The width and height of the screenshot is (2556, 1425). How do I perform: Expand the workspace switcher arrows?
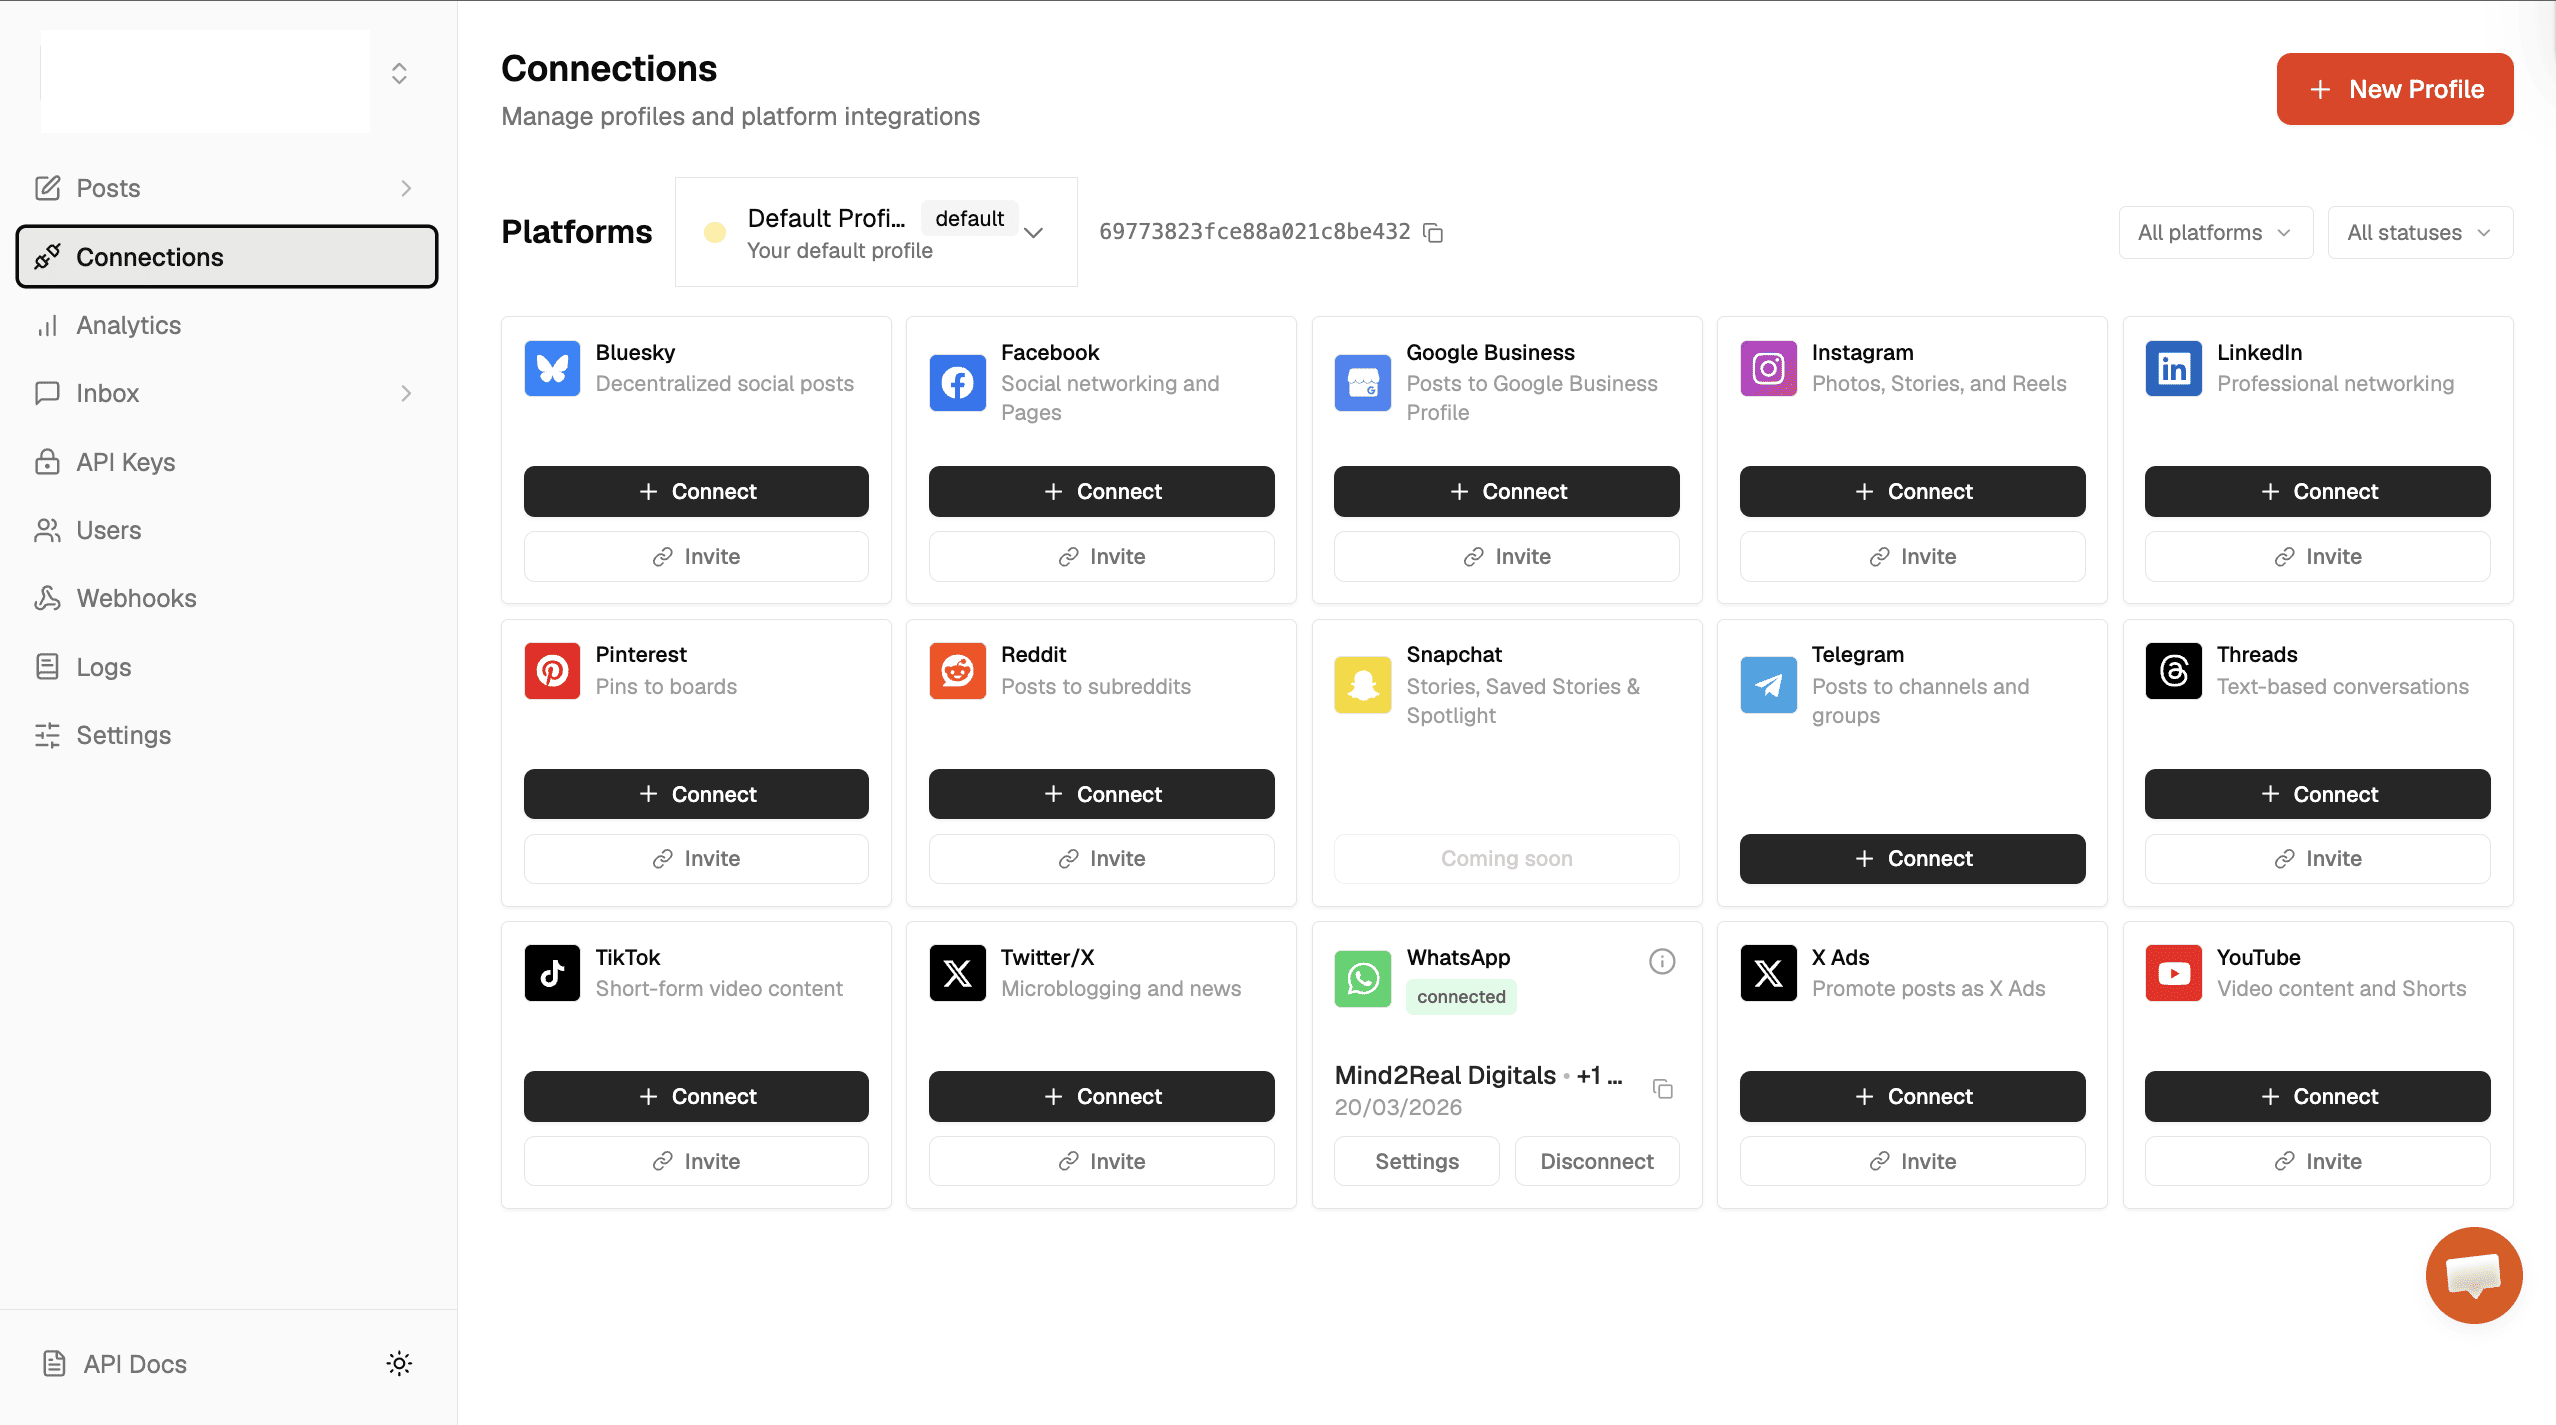pos(399,74)
